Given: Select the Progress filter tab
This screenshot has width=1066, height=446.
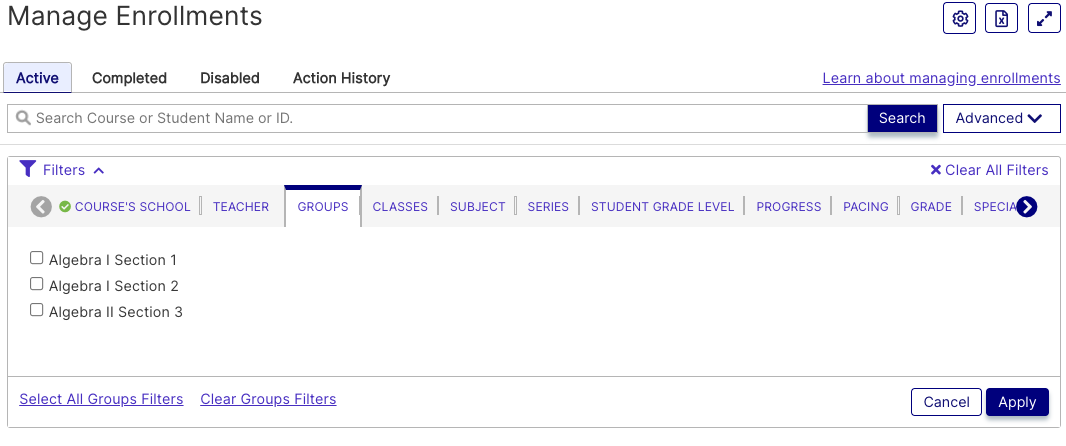Looking at the screenshot, I should (789, 207).
